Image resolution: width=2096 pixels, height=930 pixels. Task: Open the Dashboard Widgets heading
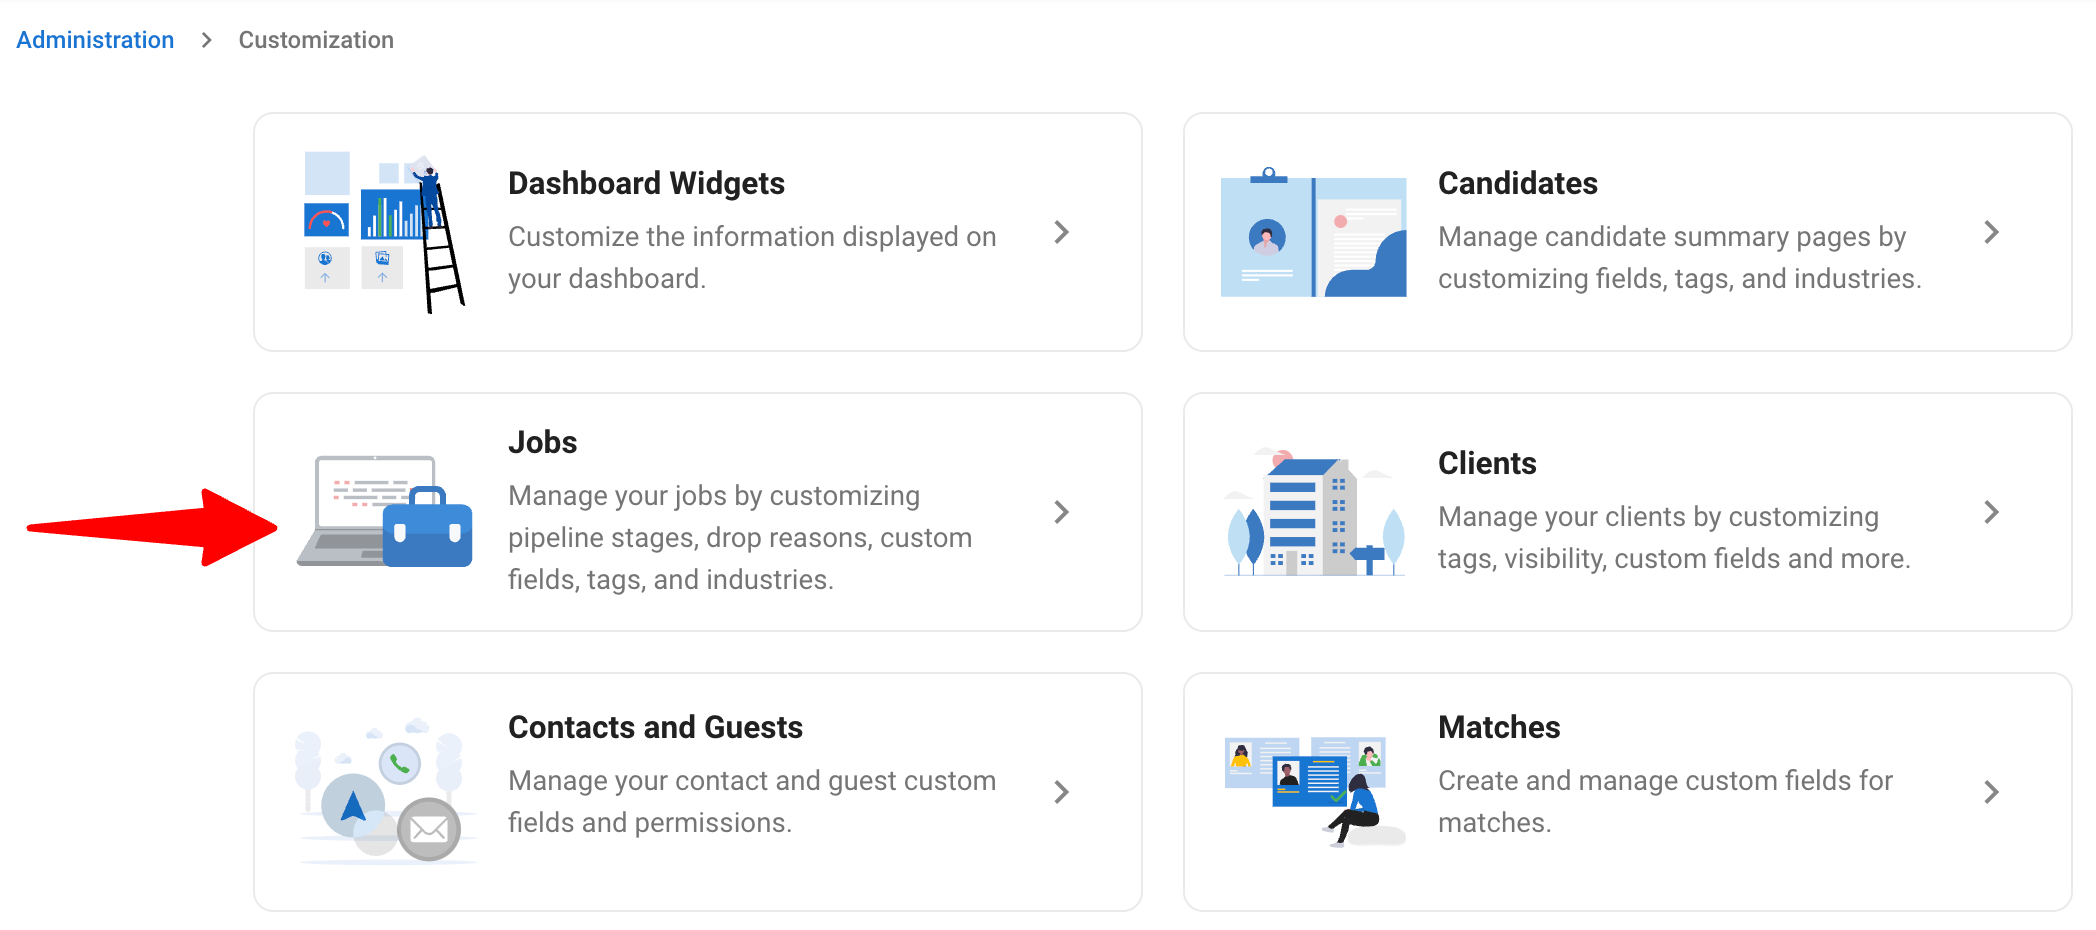(646, 183)
